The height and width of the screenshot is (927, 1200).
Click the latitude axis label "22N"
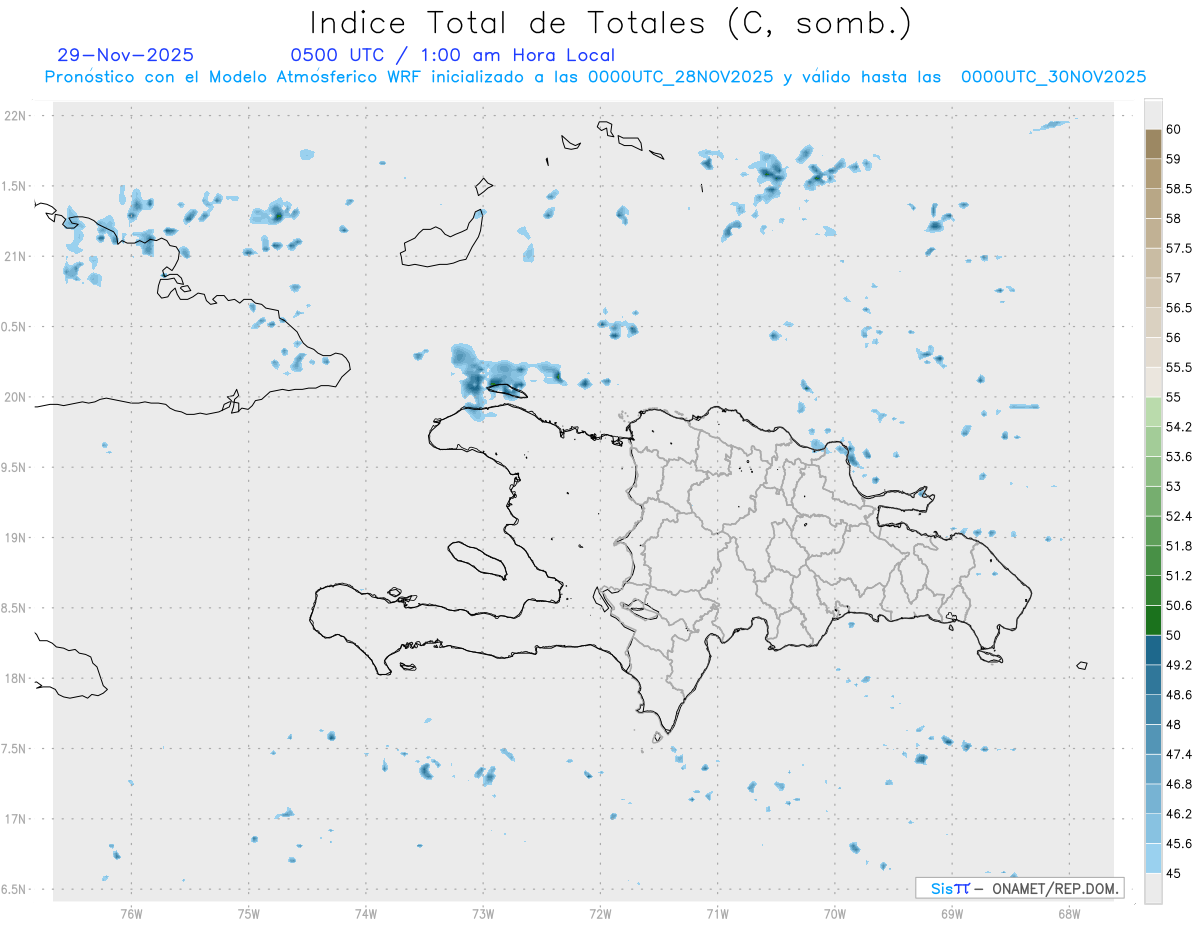(x=16, y=116)
